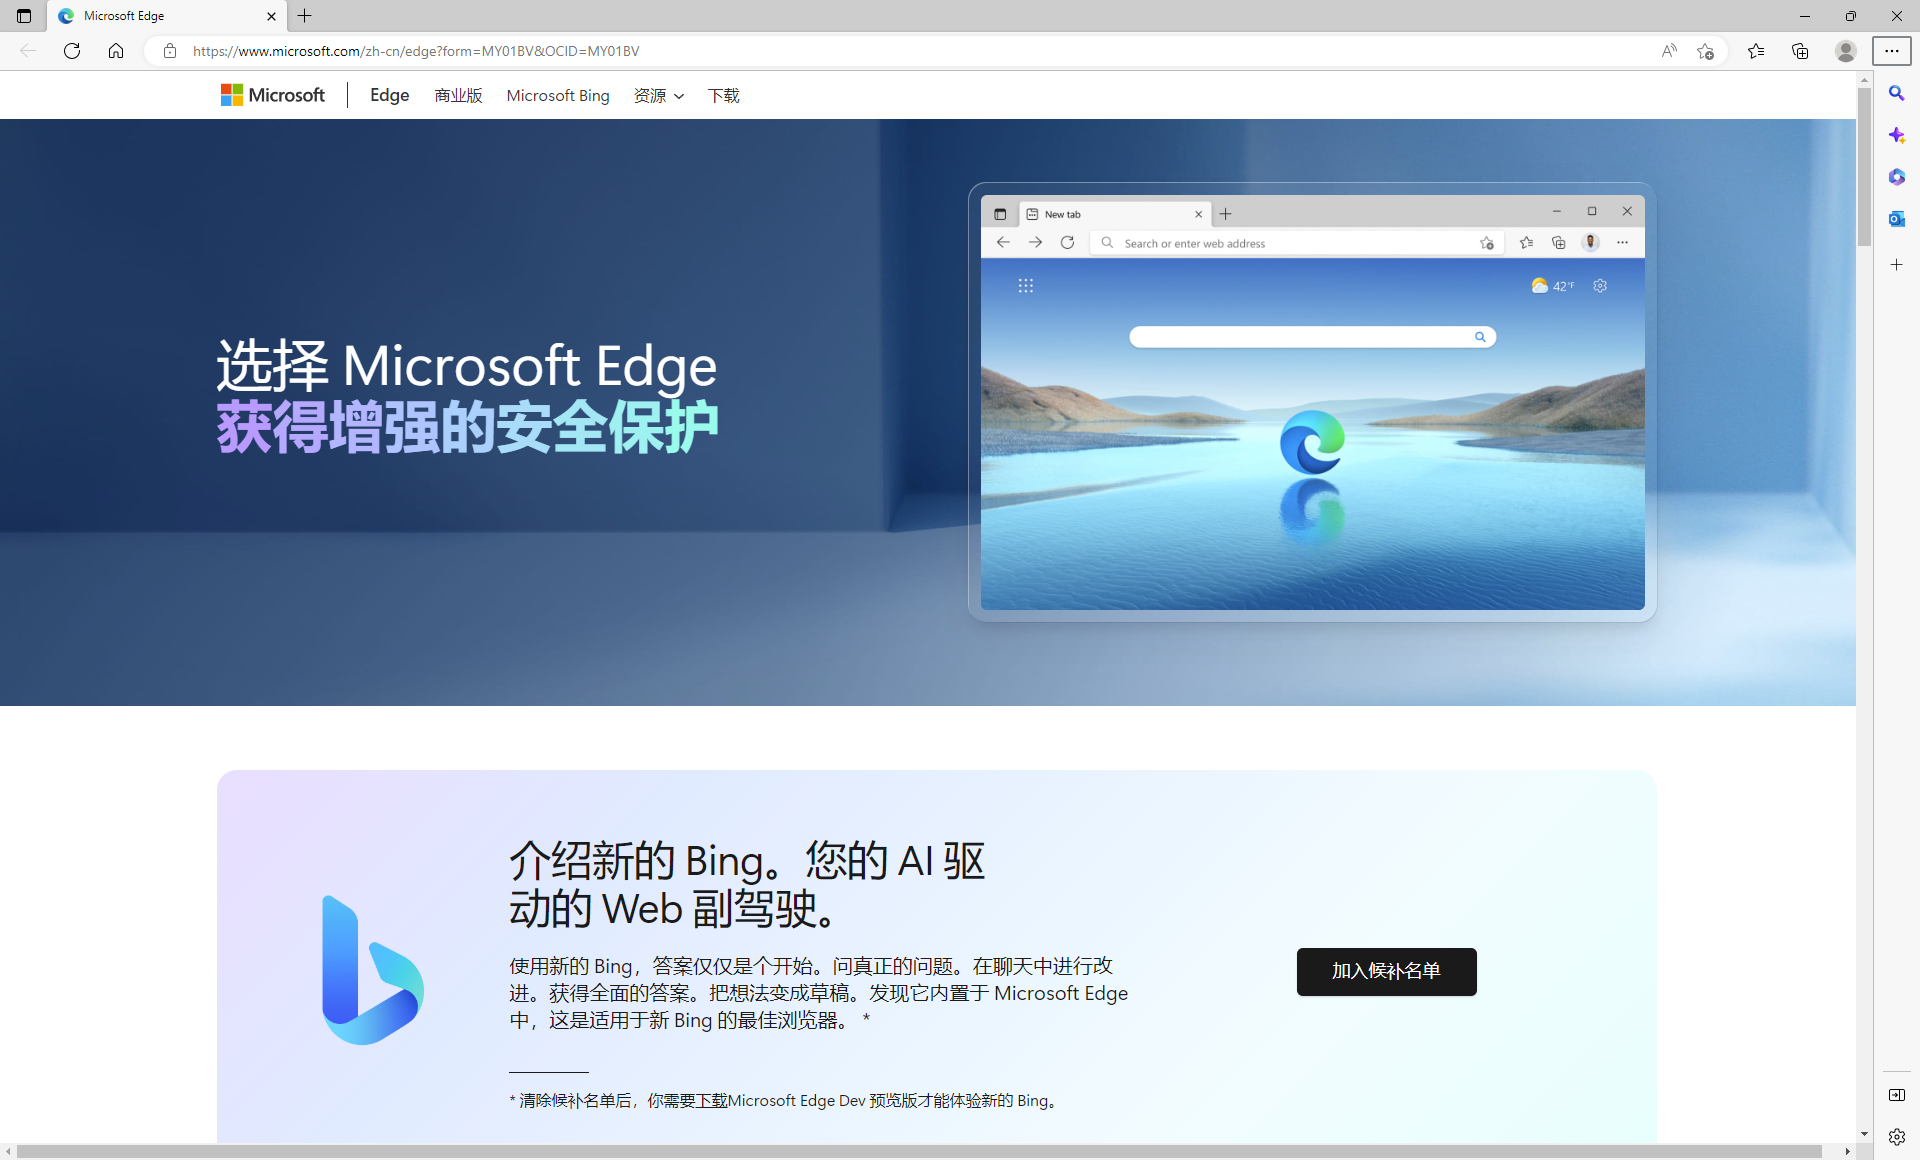
Task: Open a new tab with plus button
Action: [x=305, y=16]
